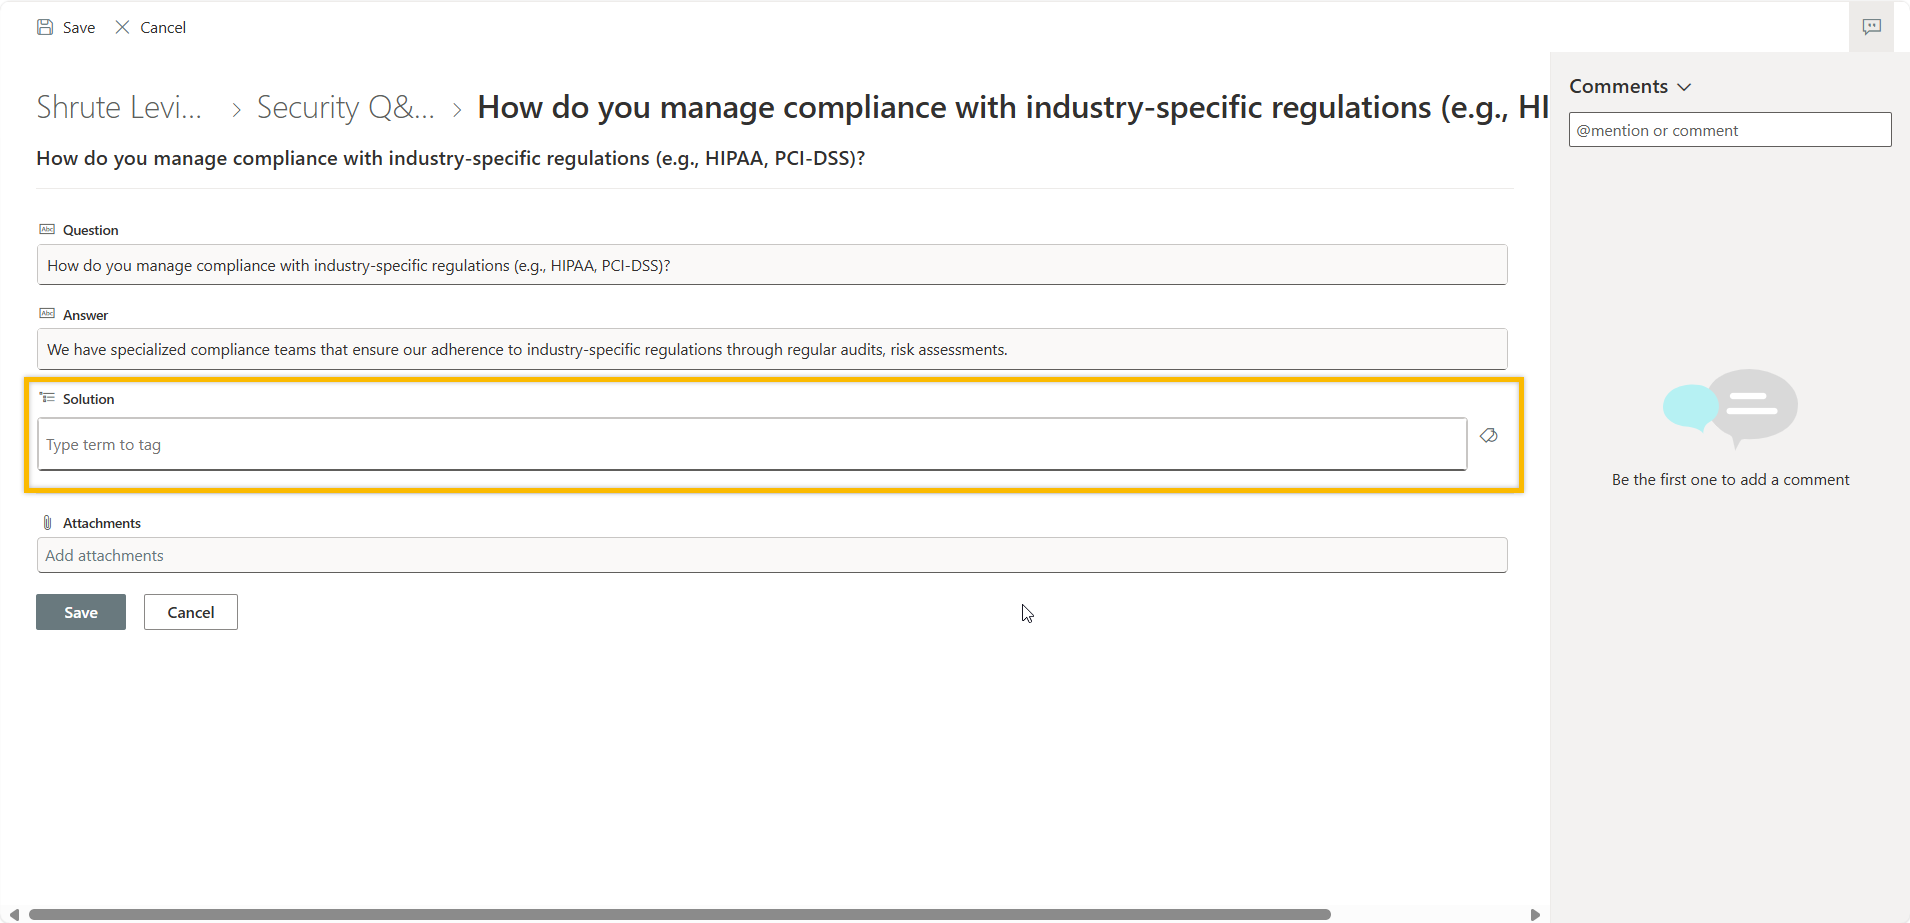This screenshot has width=1910, height=923.
Task: Click the Question field type icon
Action: point(47,229)
